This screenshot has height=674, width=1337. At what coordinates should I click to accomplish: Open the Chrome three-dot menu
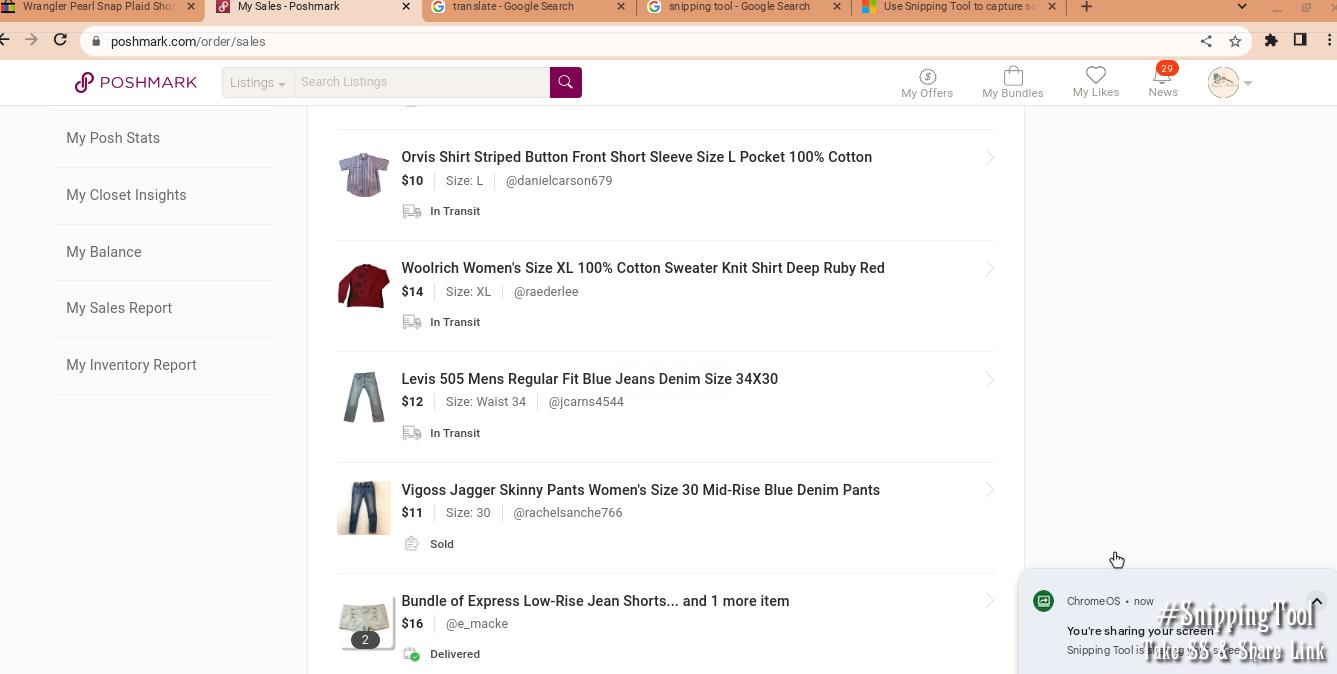1329,40
